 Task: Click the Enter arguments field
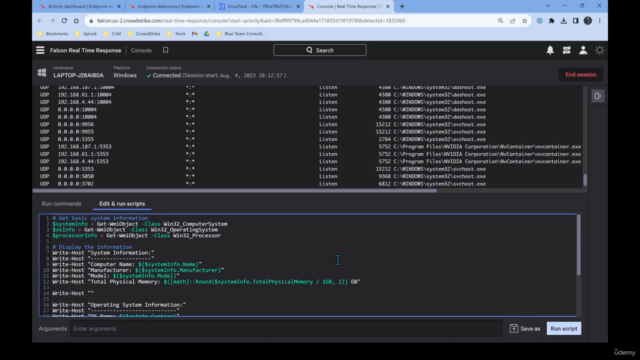pyautogui.click(x=286, y=329)
